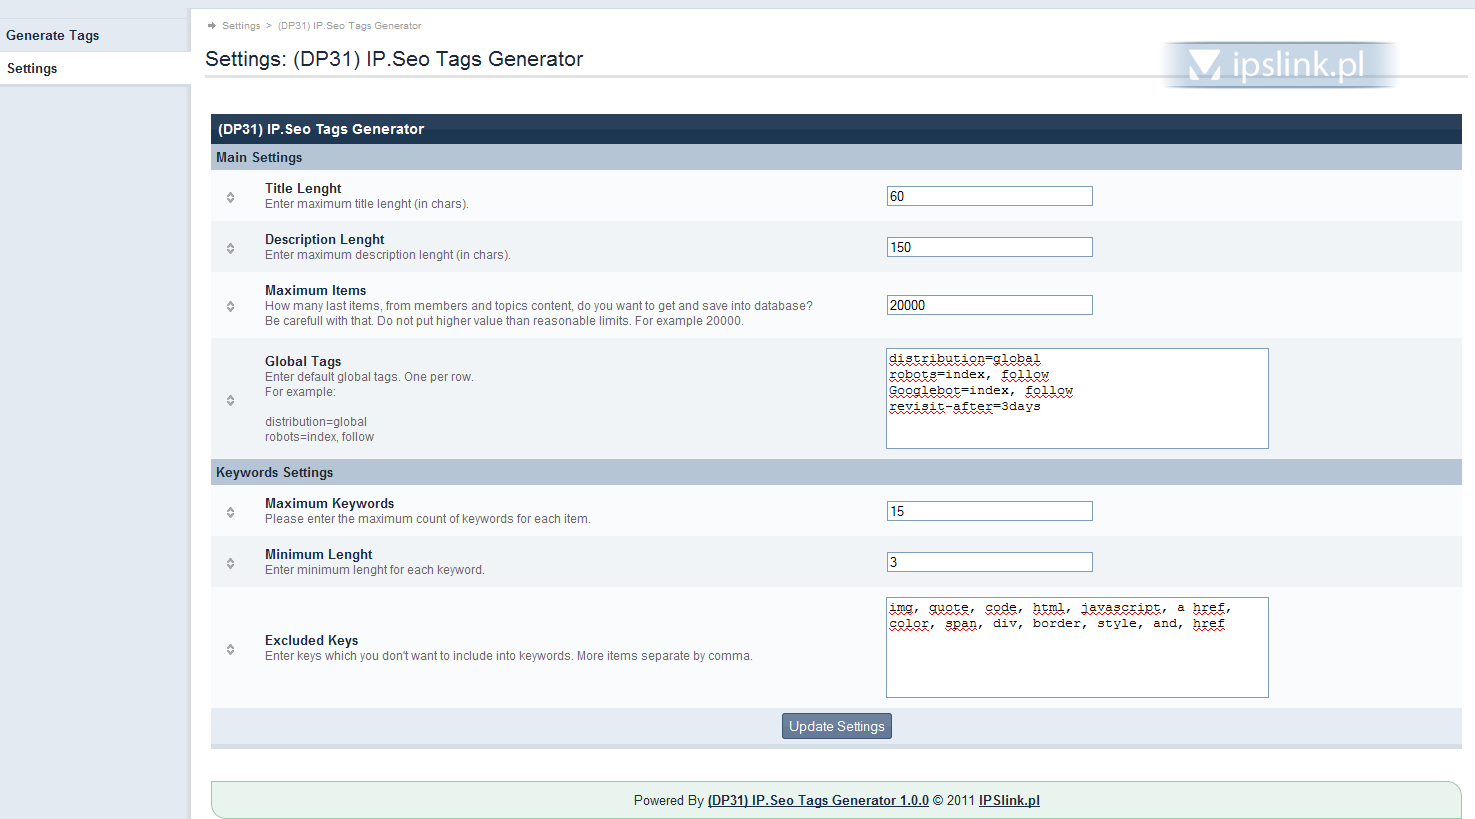Click inside the Excluded Keys text area
The height and width of the screenshot is (819, 1475).
point(1076,665)
